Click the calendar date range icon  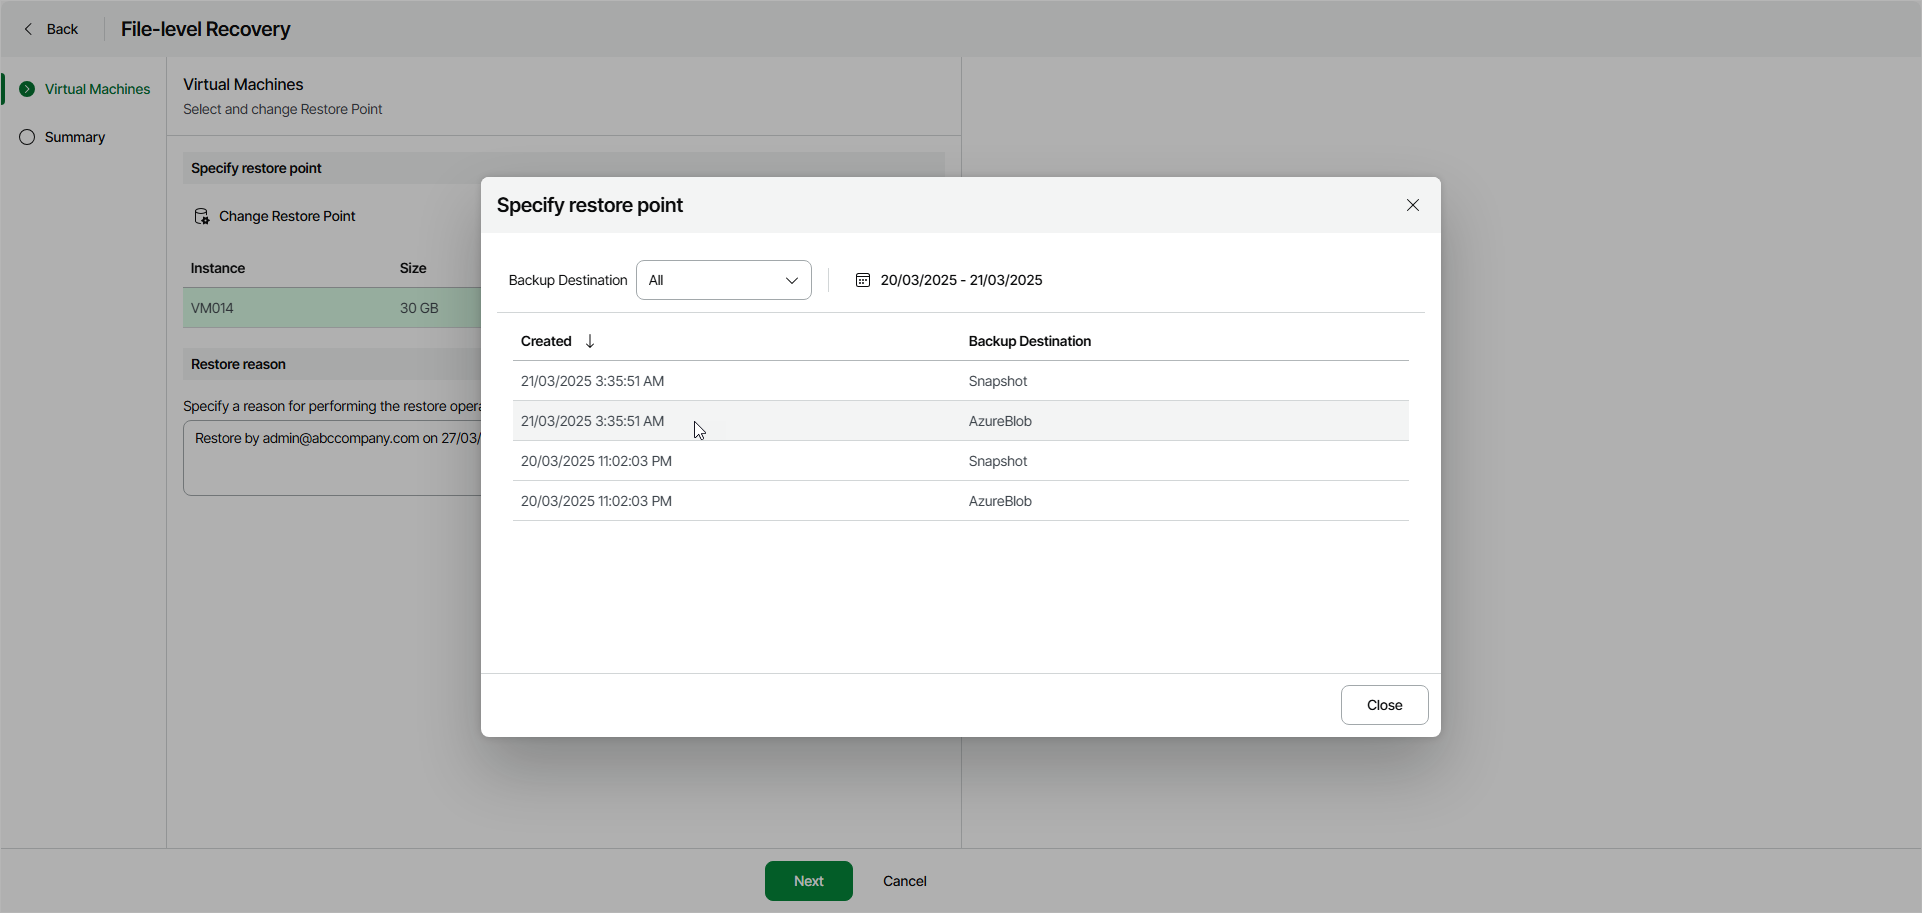pos(862,280)
